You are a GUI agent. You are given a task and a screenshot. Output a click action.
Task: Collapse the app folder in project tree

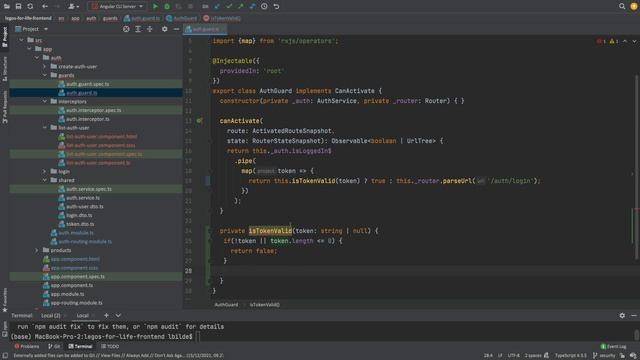click(x=29, y=49)
